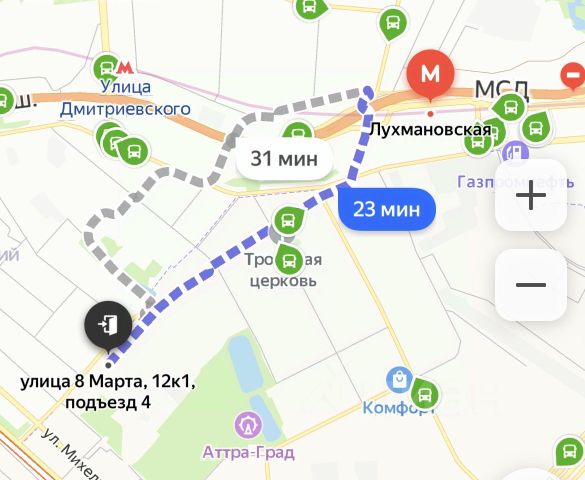
Task: Open the Аттра-Град purple park icon
Action: (x=248, y=424)
